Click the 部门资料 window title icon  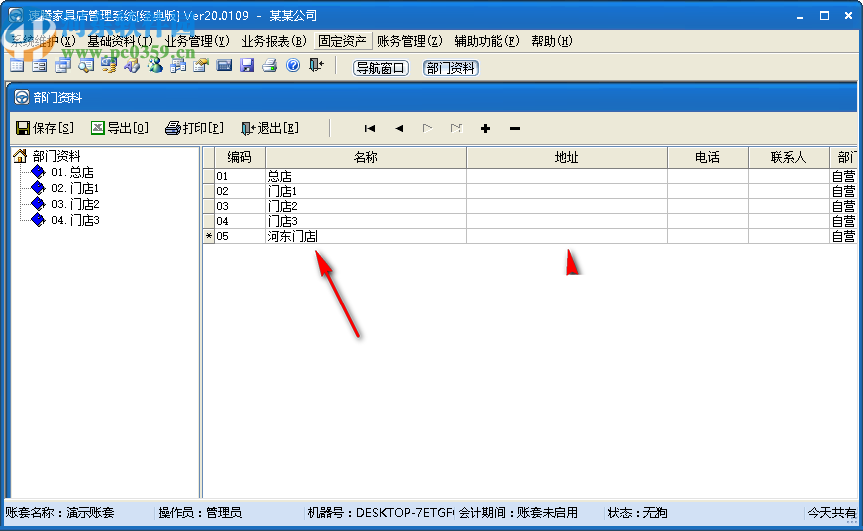coord(21,97)
